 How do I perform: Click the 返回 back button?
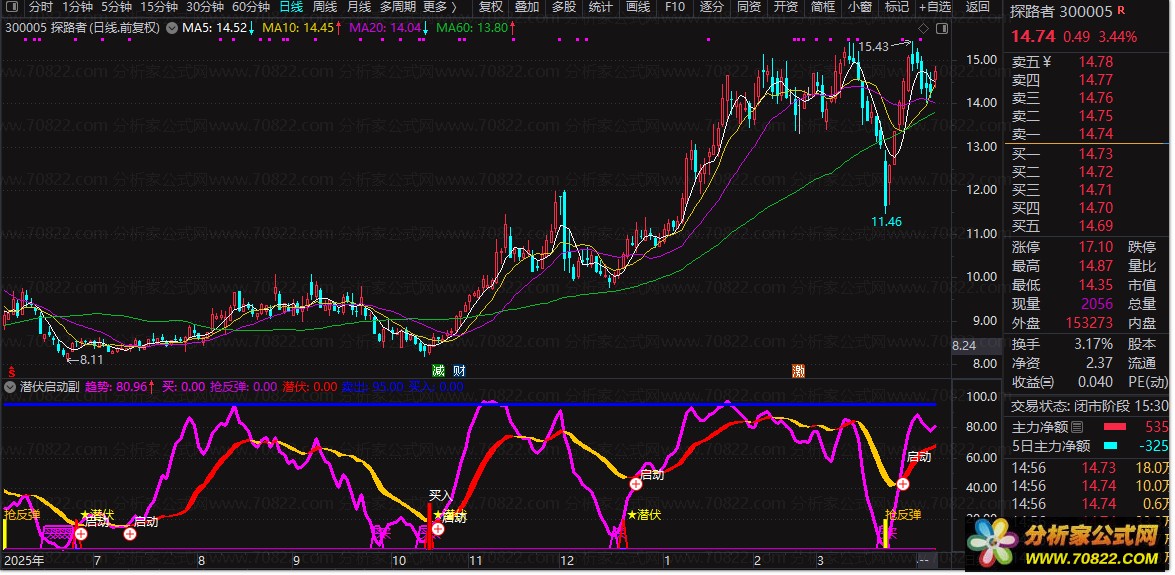[x=977, y=7]
